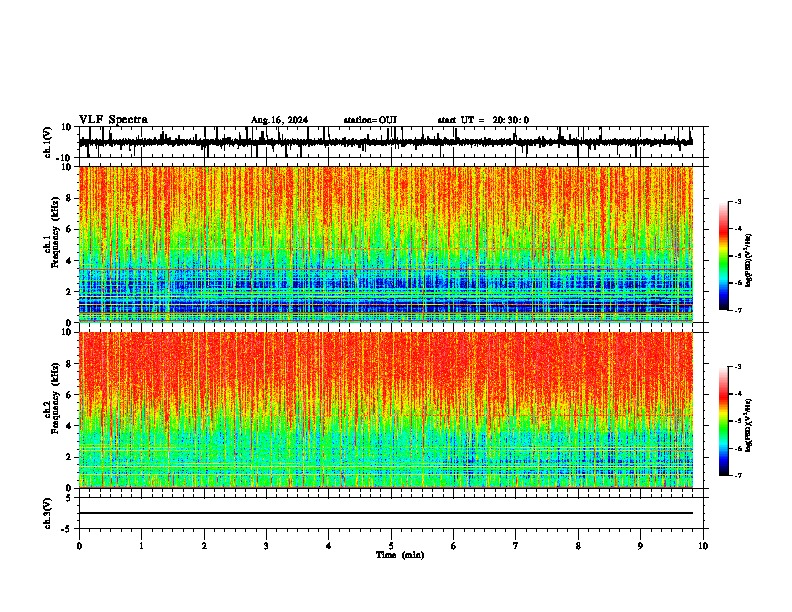Click time axis tick label "4"

[329, 546]
